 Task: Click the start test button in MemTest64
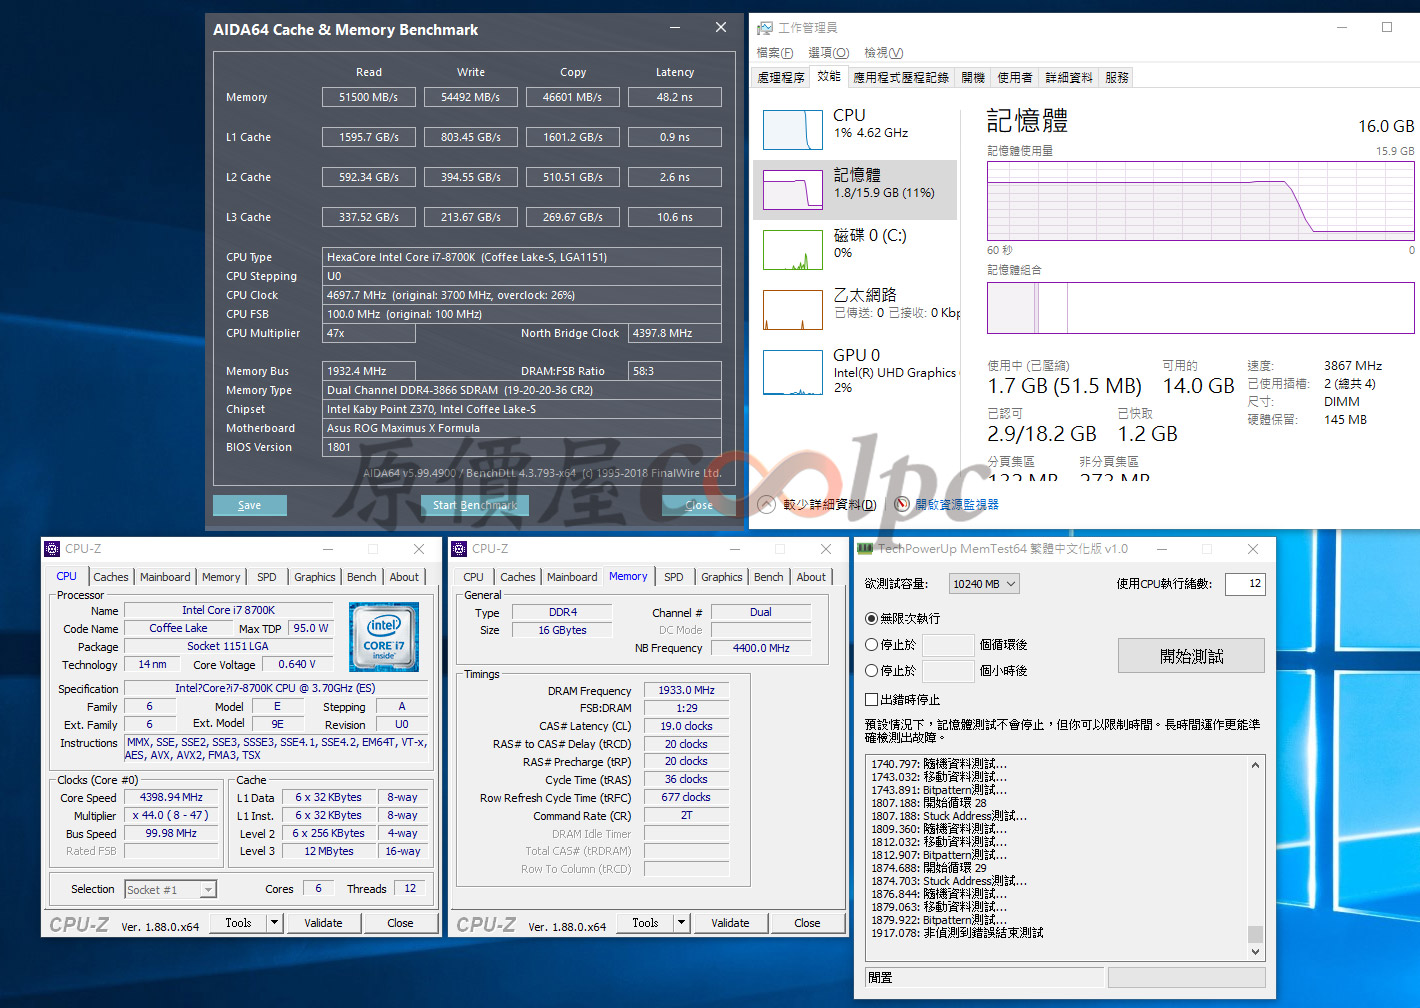point(1191,656)
